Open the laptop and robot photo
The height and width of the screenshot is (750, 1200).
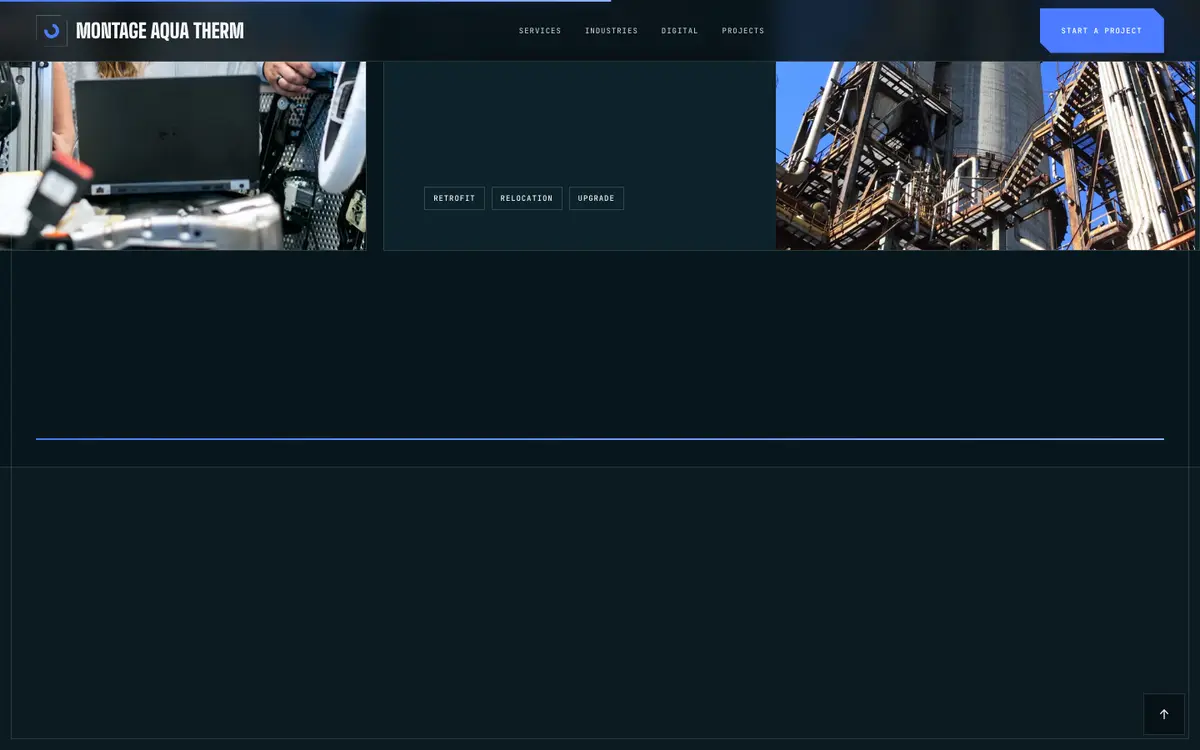coord(183,155)
